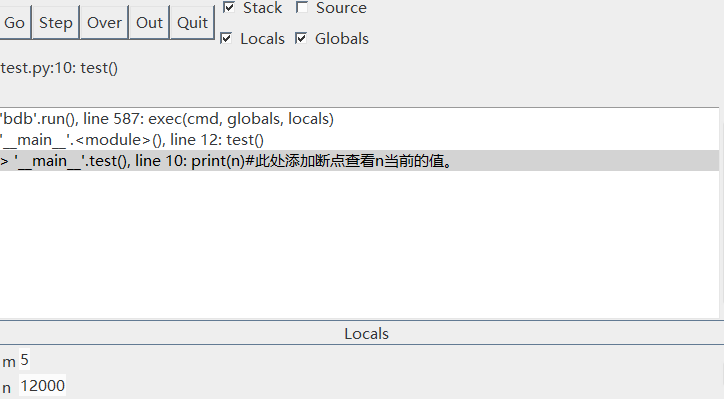The width and height of the screenshot is (724, 399).
Task: Click the value 12000 of variable n
Action: coord(42,386)
